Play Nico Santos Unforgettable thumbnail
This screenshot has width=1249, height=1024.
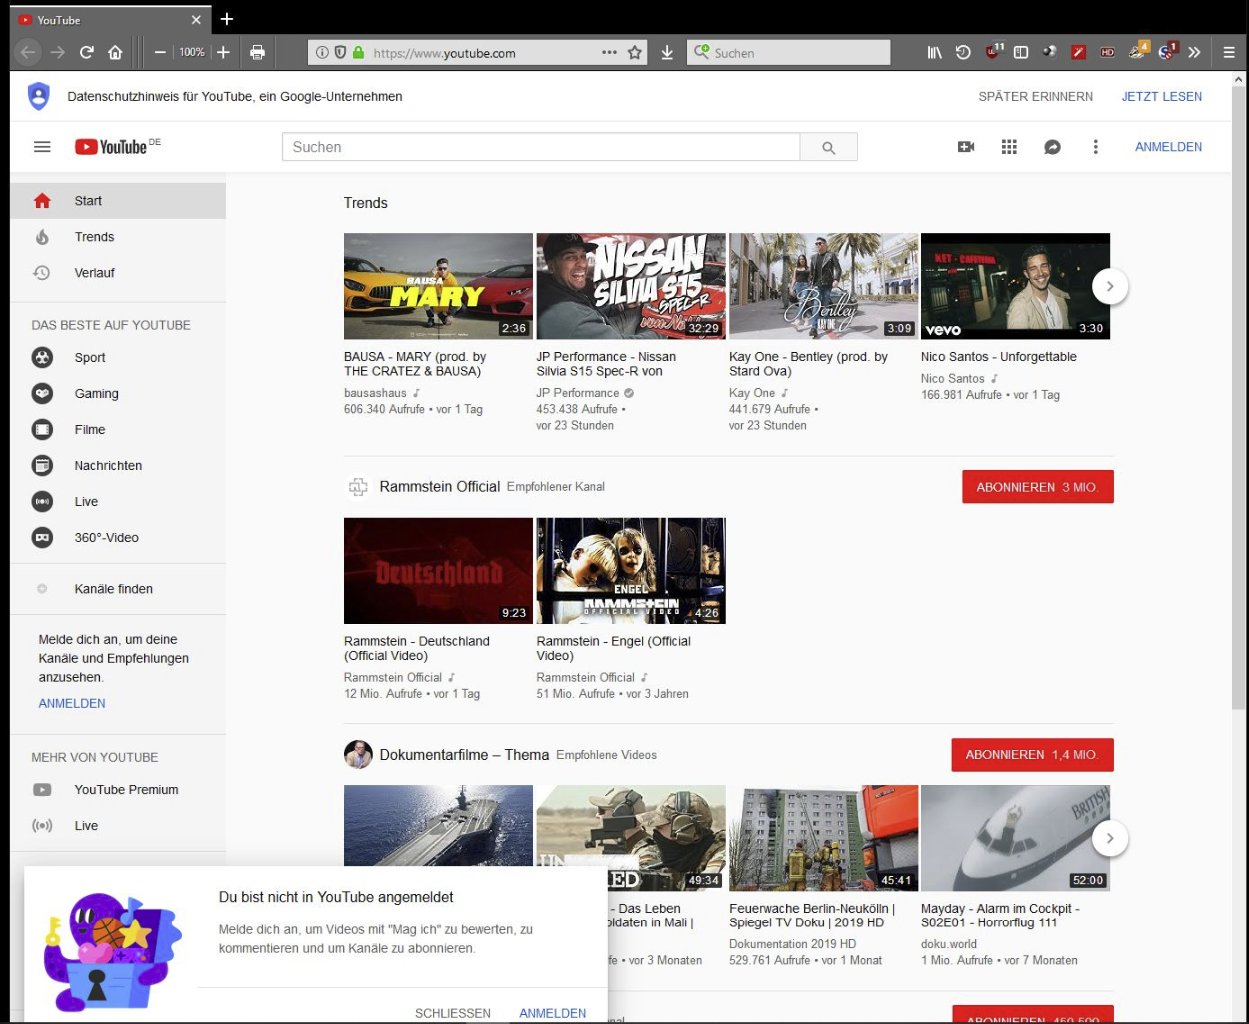[1015, 286]
